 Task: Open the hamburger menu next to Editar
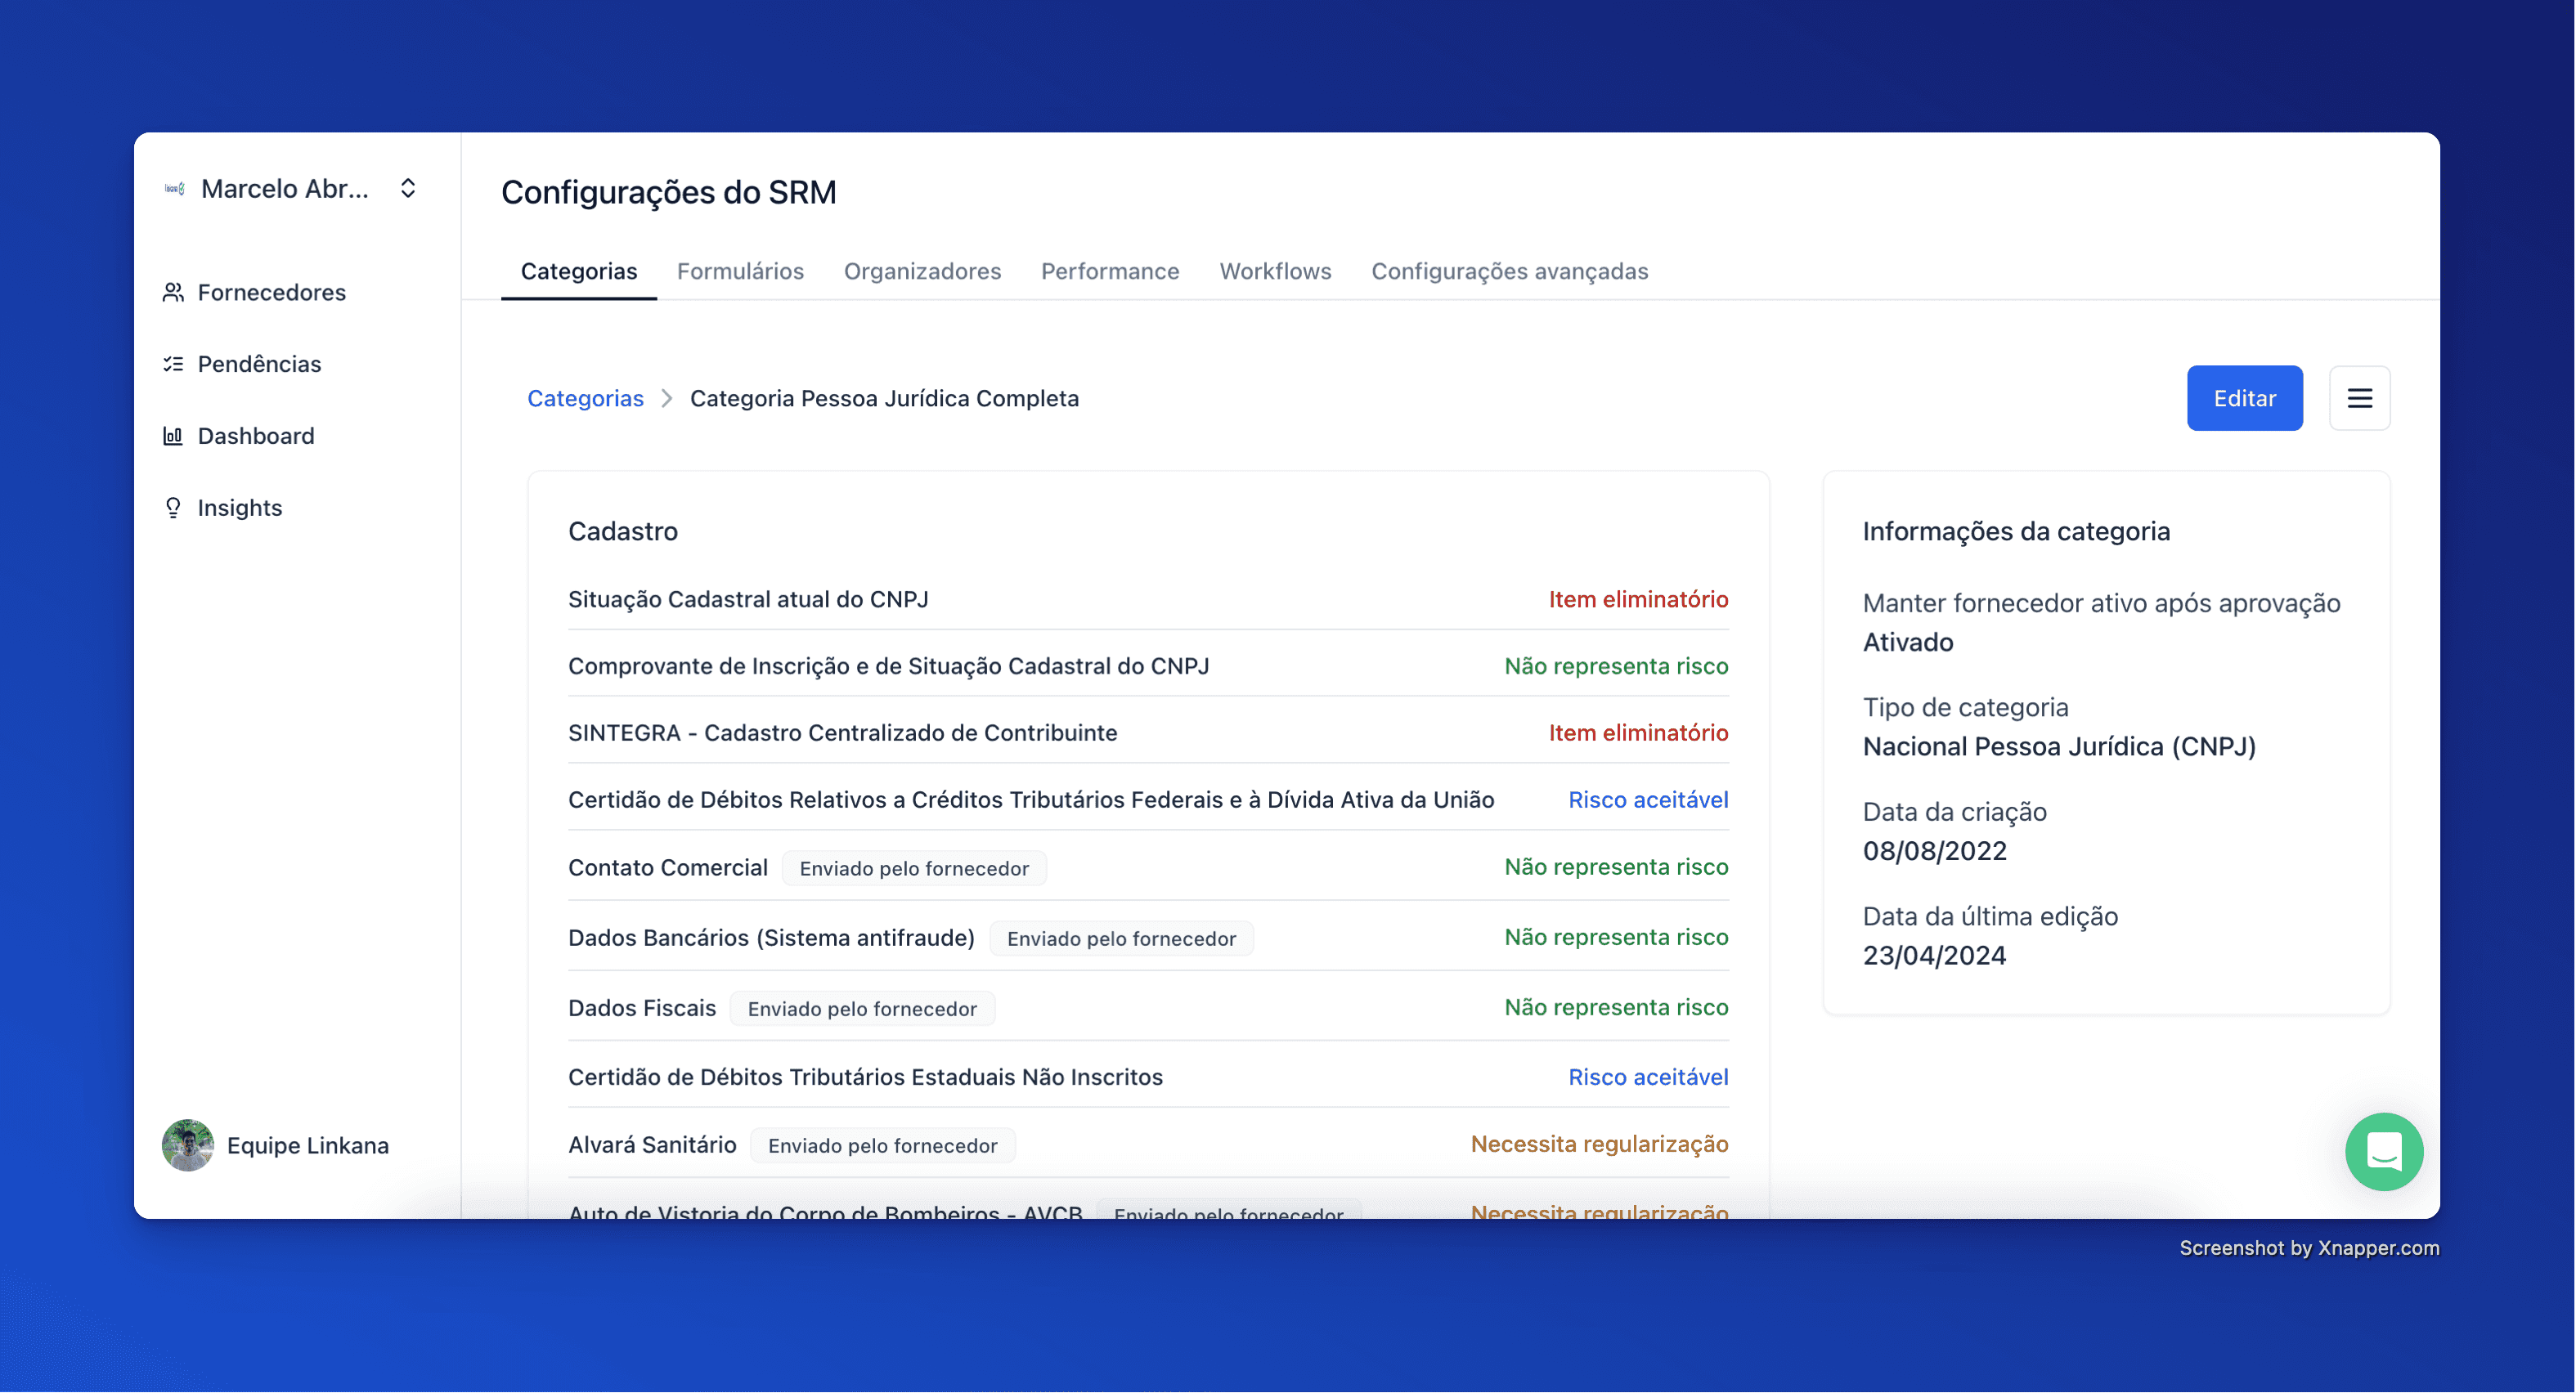point(2359,398)
